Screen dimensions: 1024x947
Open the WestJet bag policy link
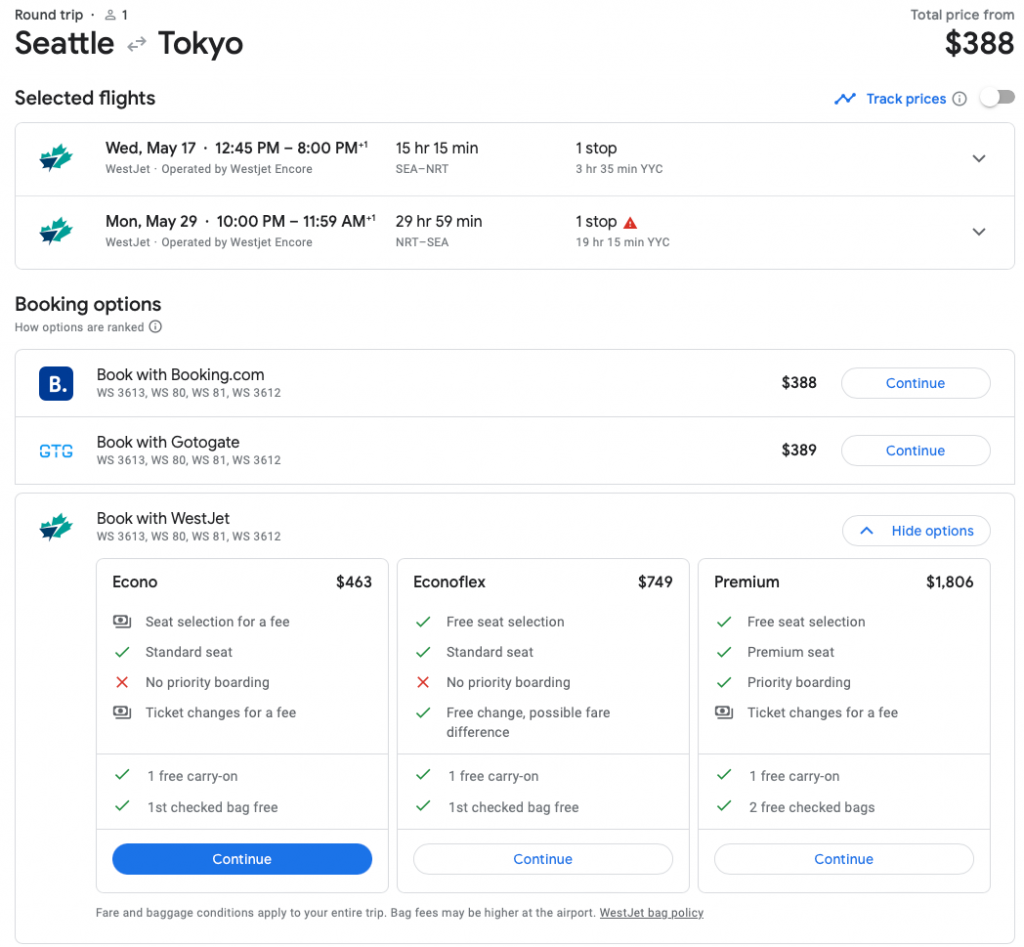pyautogui.click(x=651, y=913)
